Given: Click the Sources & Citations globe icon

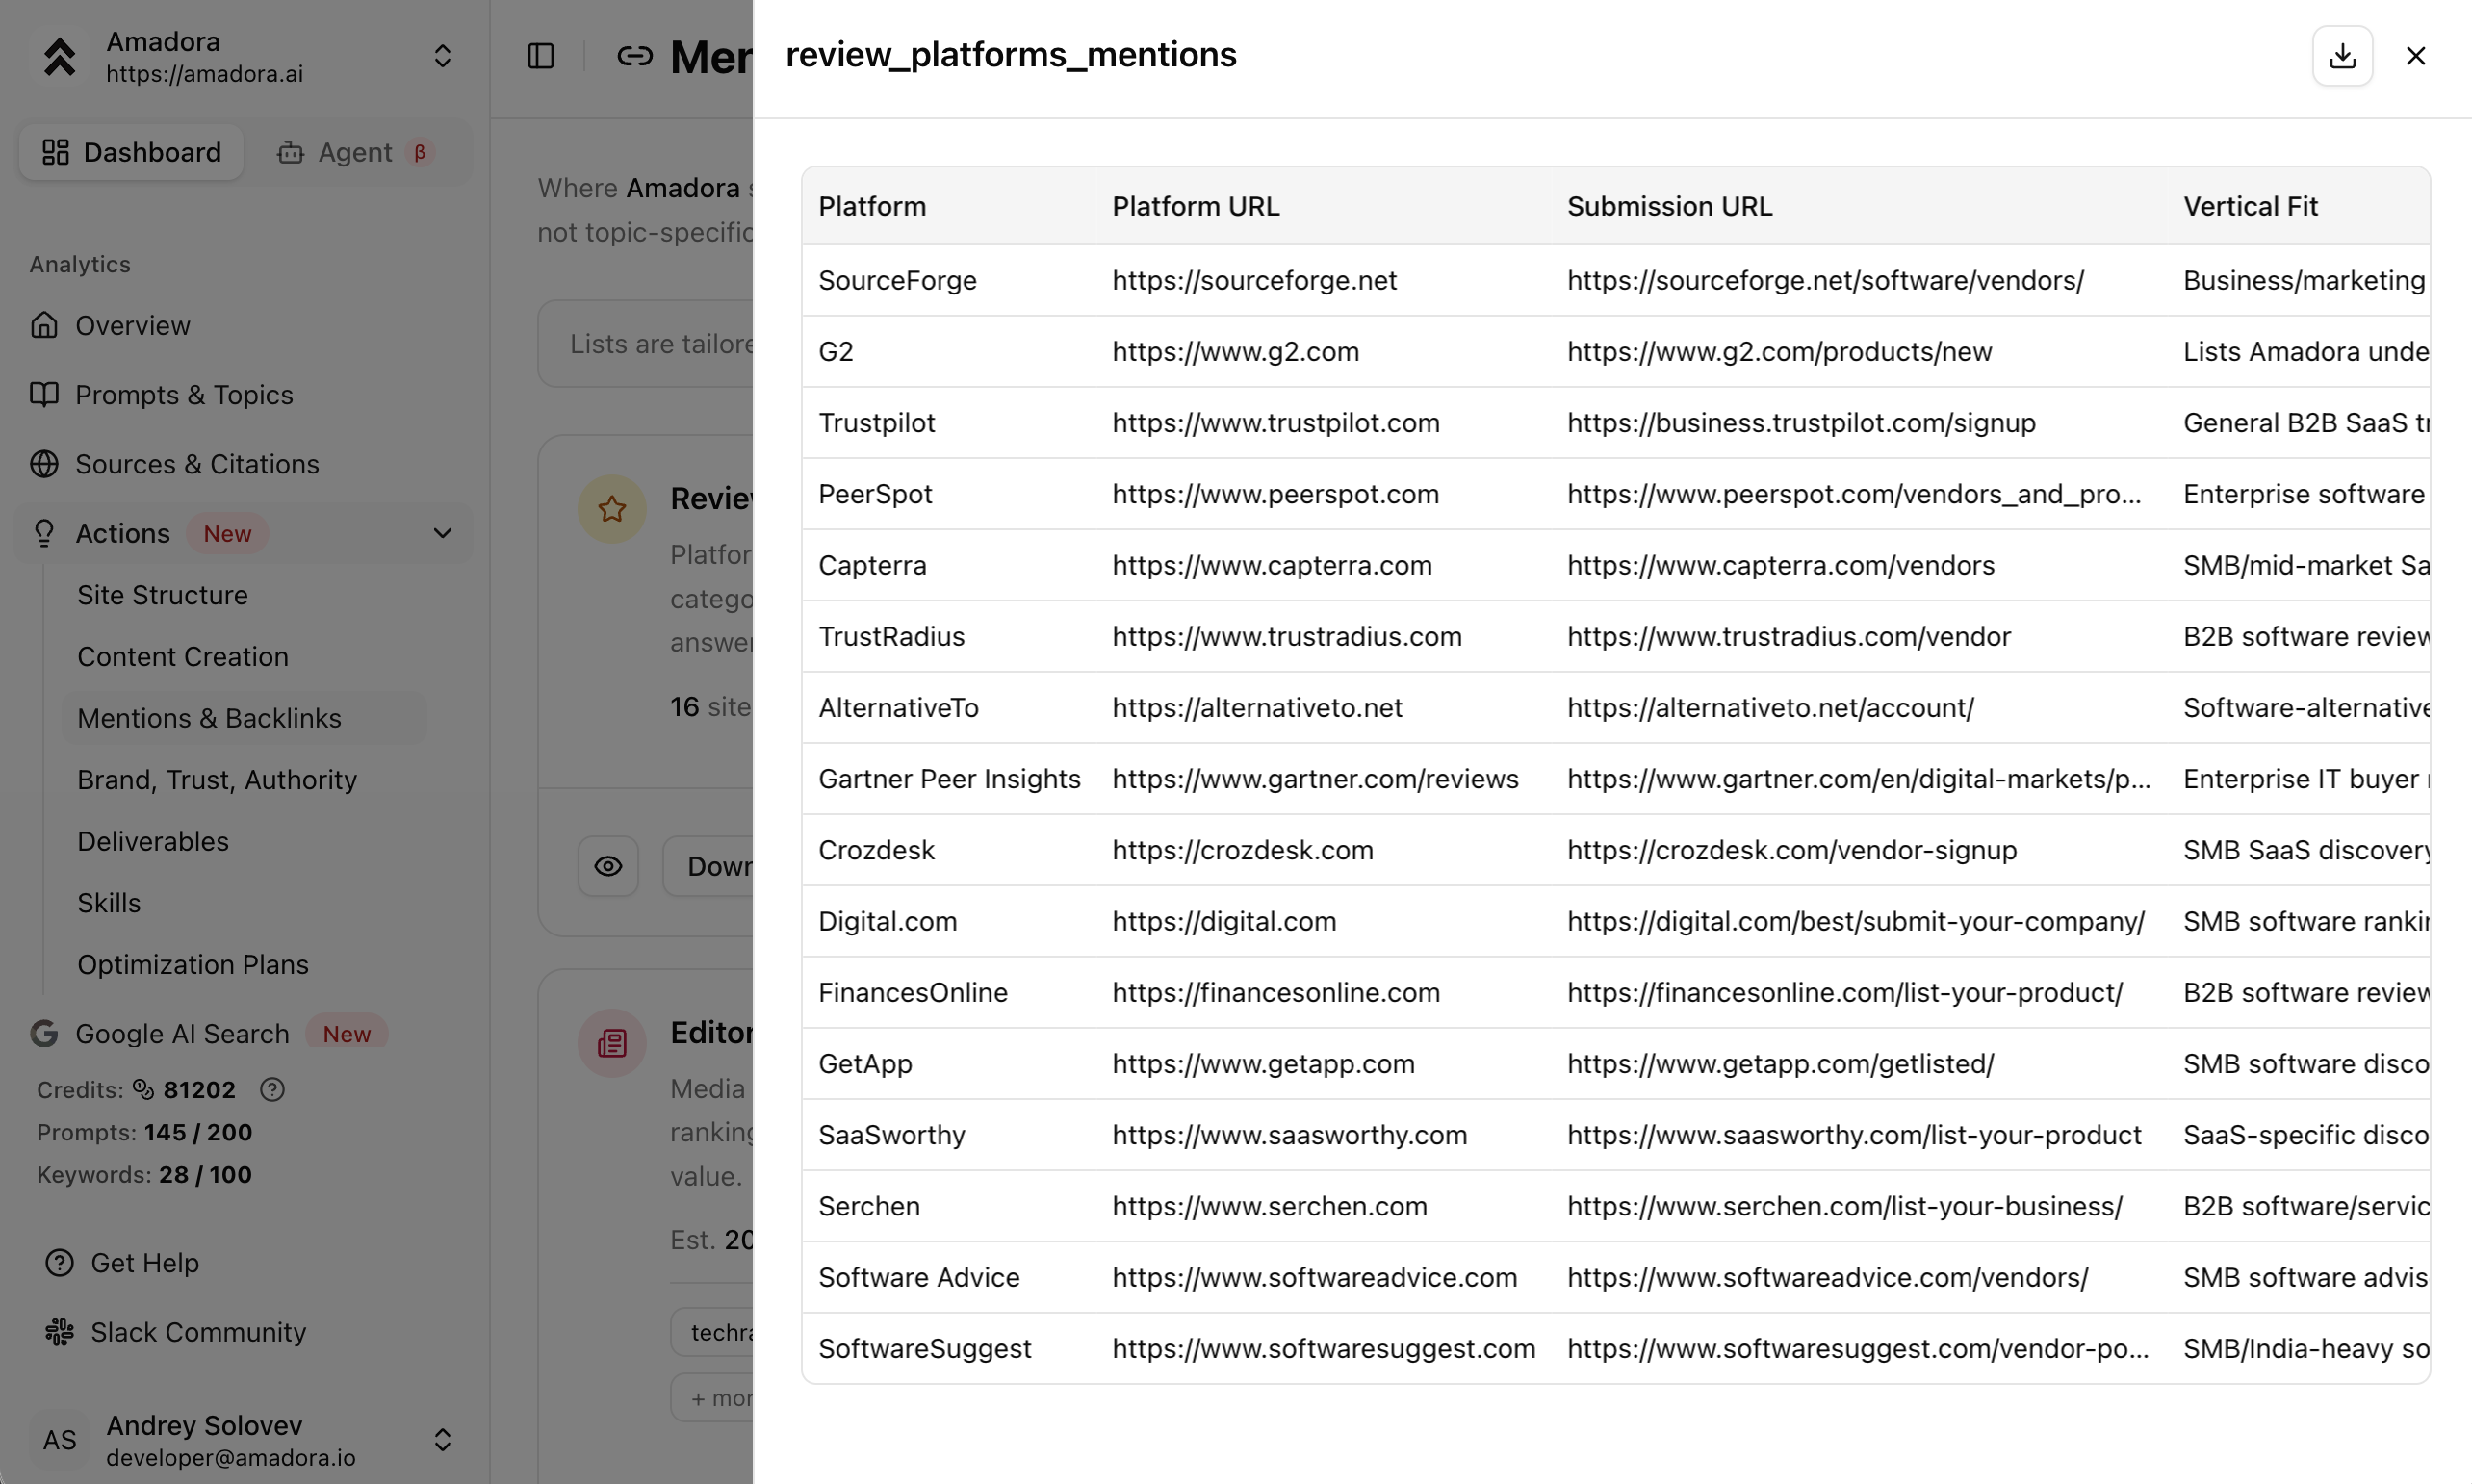Looking at the screenshot, I should click(x=44, y=464).
